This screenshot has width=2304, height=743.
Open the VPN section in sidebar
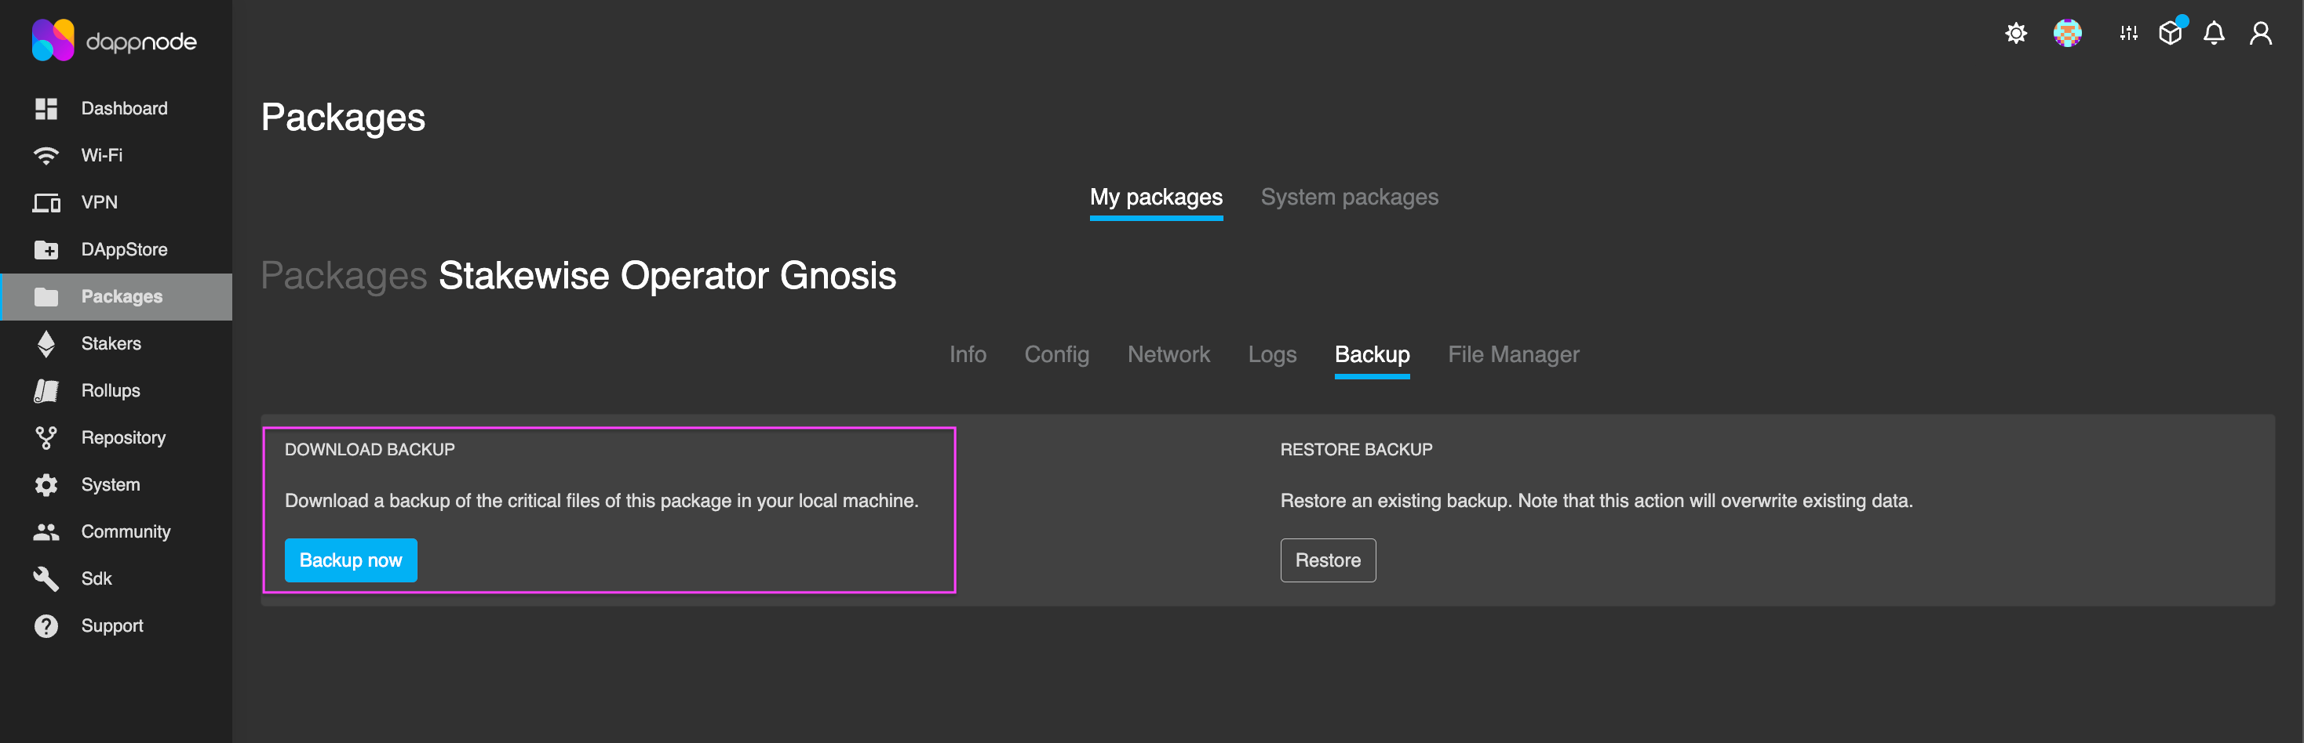[99, 202]
